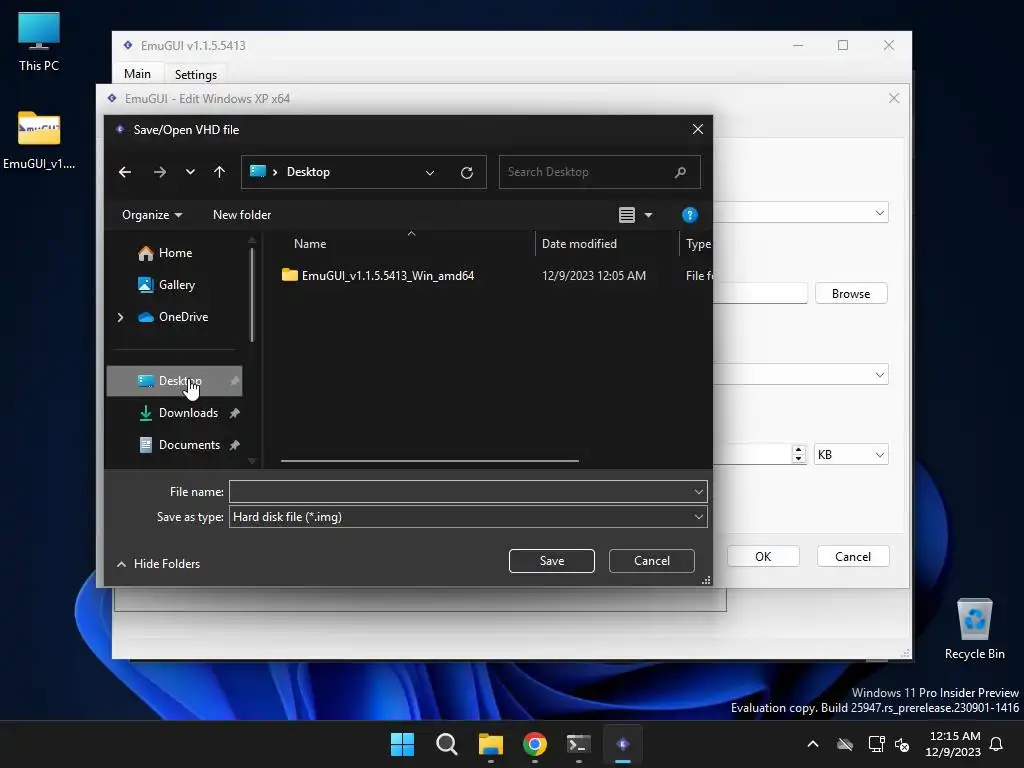This screenshot has width=1024, height=768.
Task: Cancel the Save/Open VHD dialog
Action: point(652,561)
